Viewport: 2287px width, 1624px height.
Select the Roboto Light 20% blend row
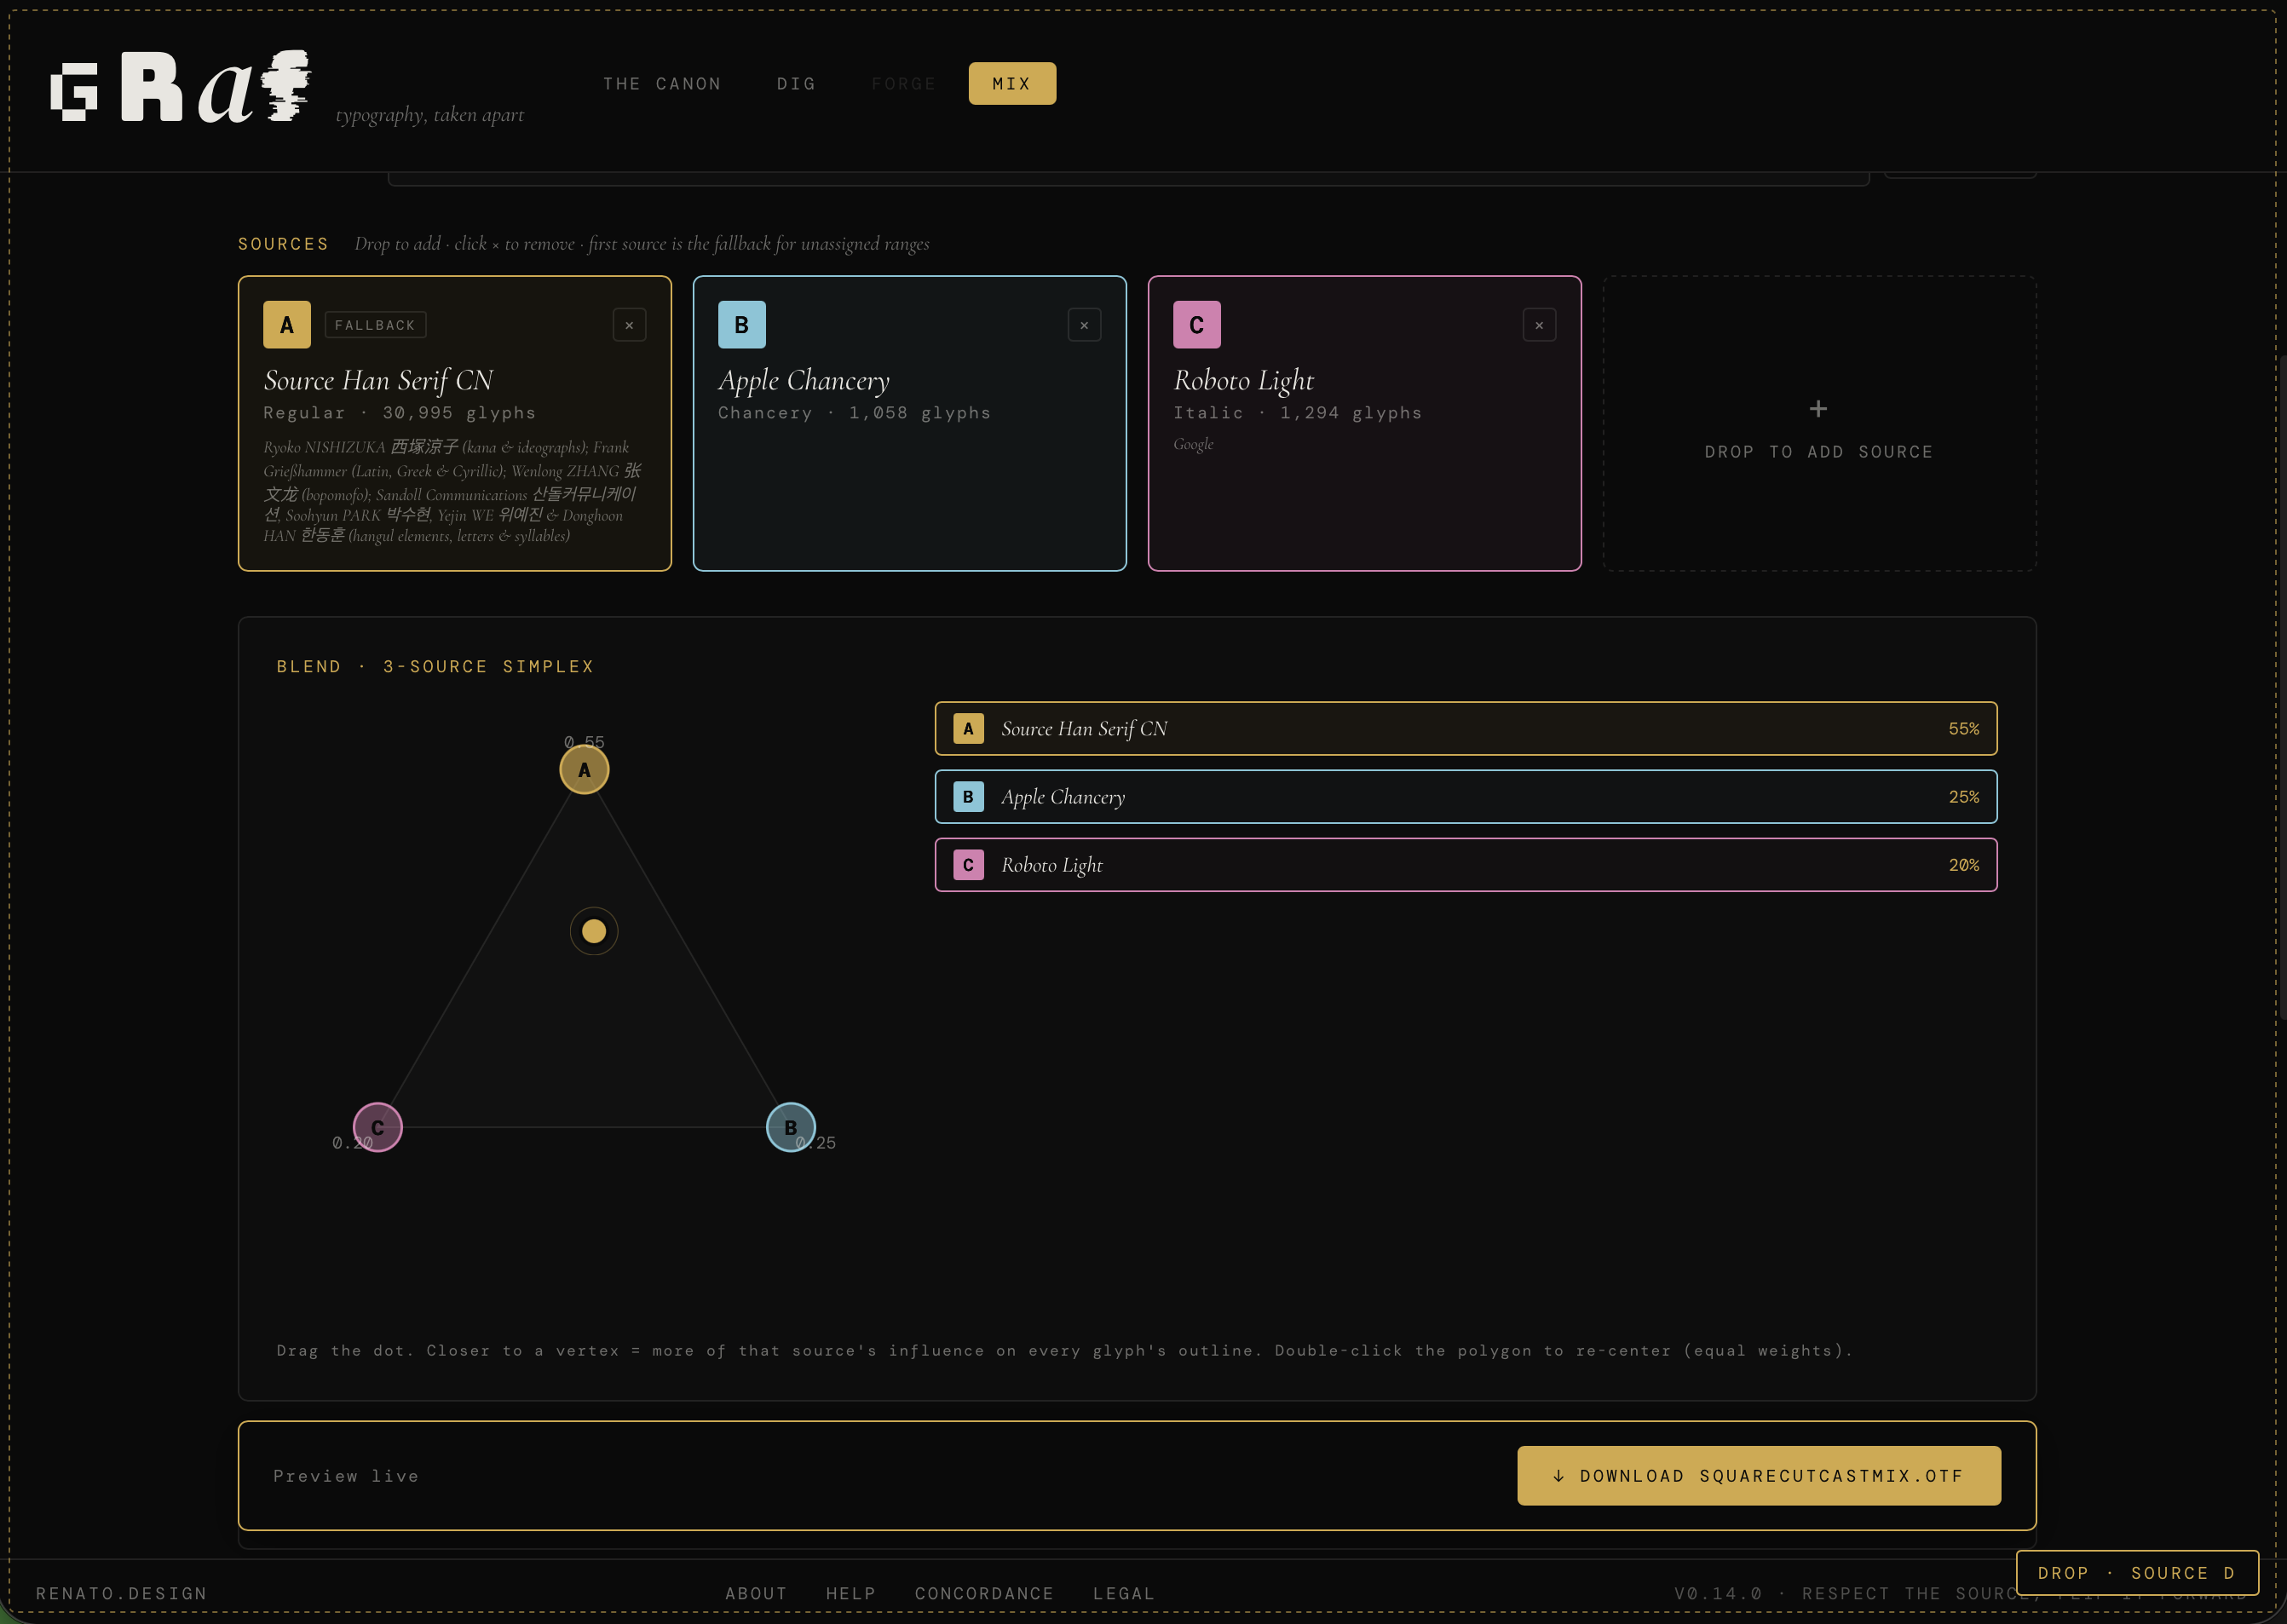pos(1465,865)
